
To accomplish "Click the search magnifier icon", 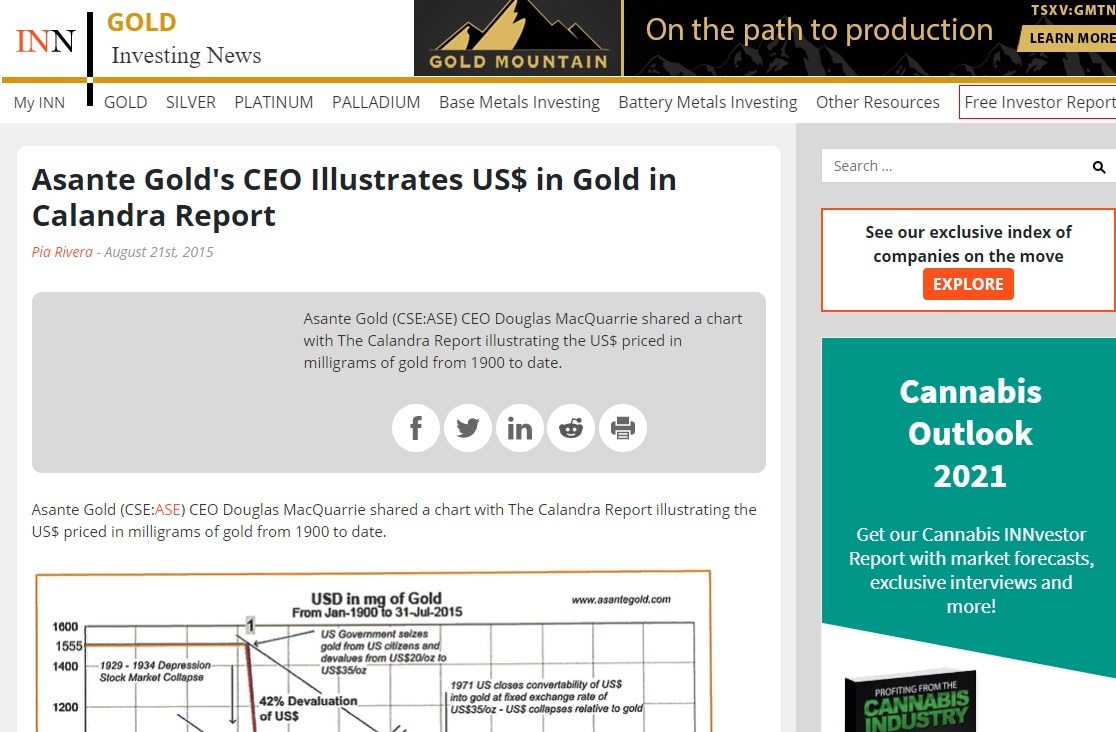I will (x=1099, y=167).
